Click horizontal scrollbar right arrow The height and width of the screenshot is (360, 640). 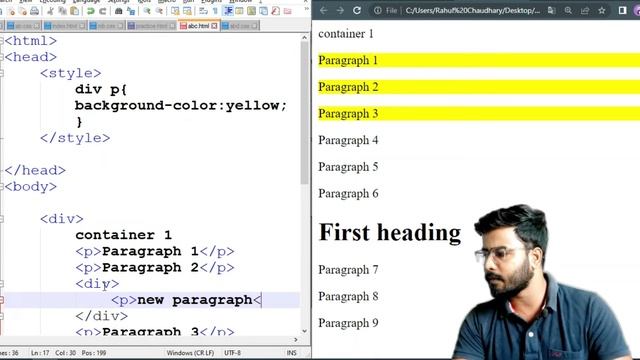click(296, 340)
